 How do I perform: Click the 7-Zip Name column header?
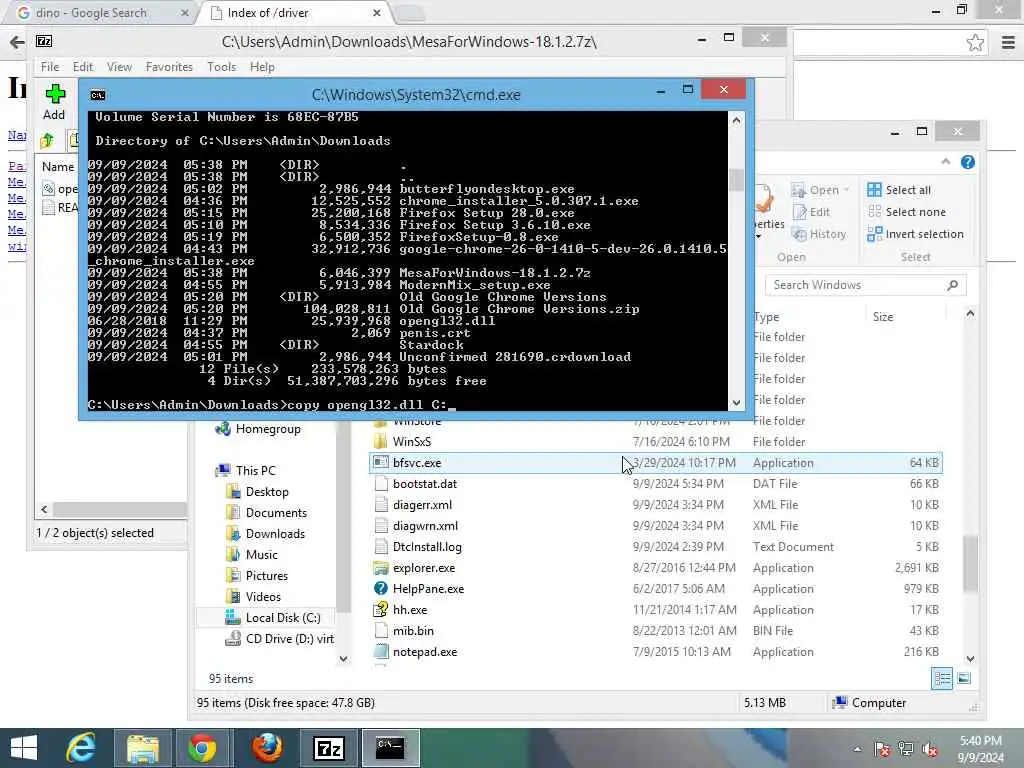pyautogui.click(x=58, y=167)
